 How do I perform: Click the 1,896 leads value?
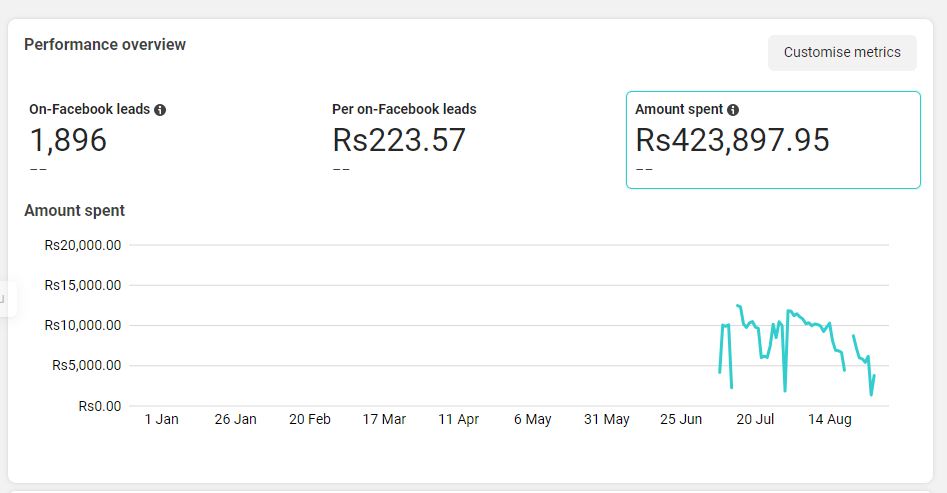tap(68, 140)
